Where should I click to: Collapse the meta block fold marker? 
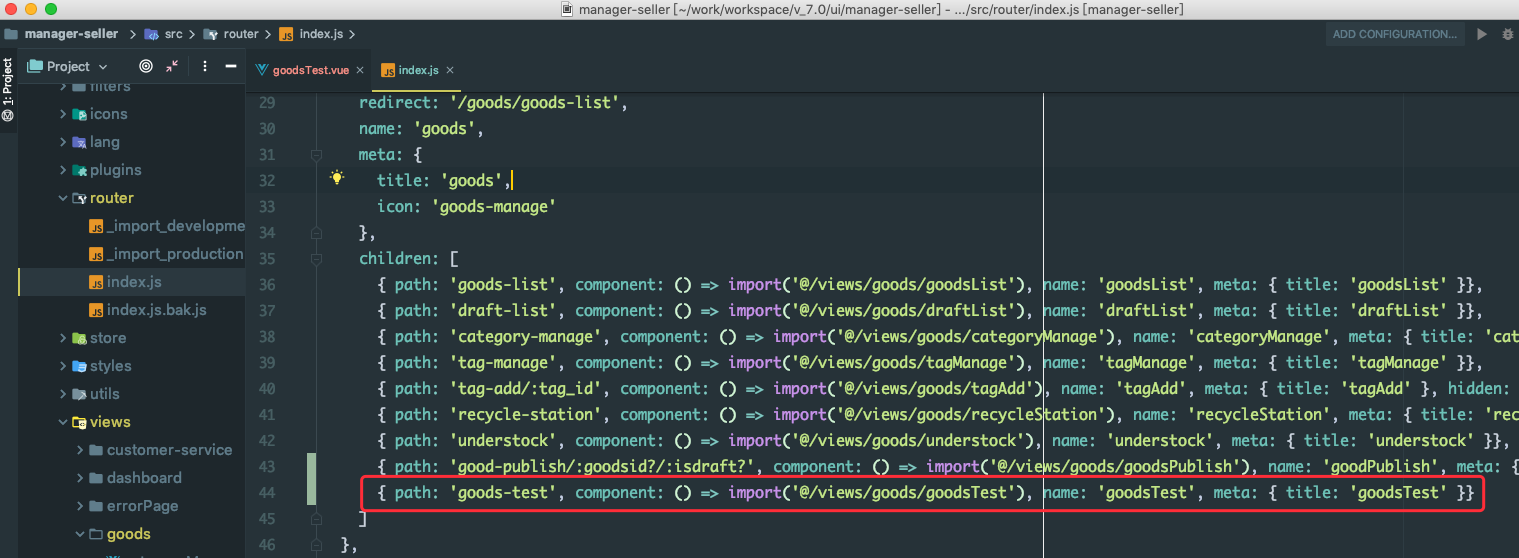[316, 155]
